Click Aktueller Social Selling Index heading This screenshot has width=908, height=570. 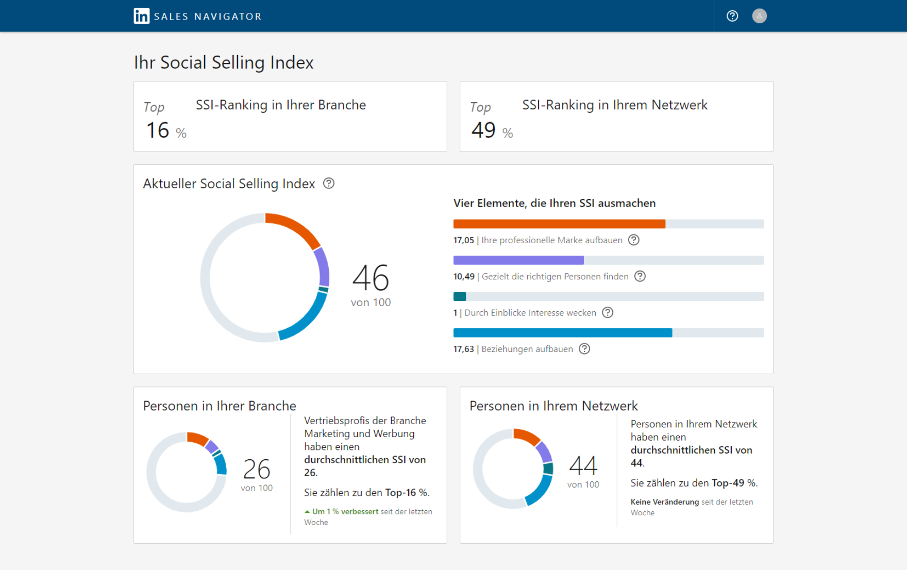click(x=229, y=184)
